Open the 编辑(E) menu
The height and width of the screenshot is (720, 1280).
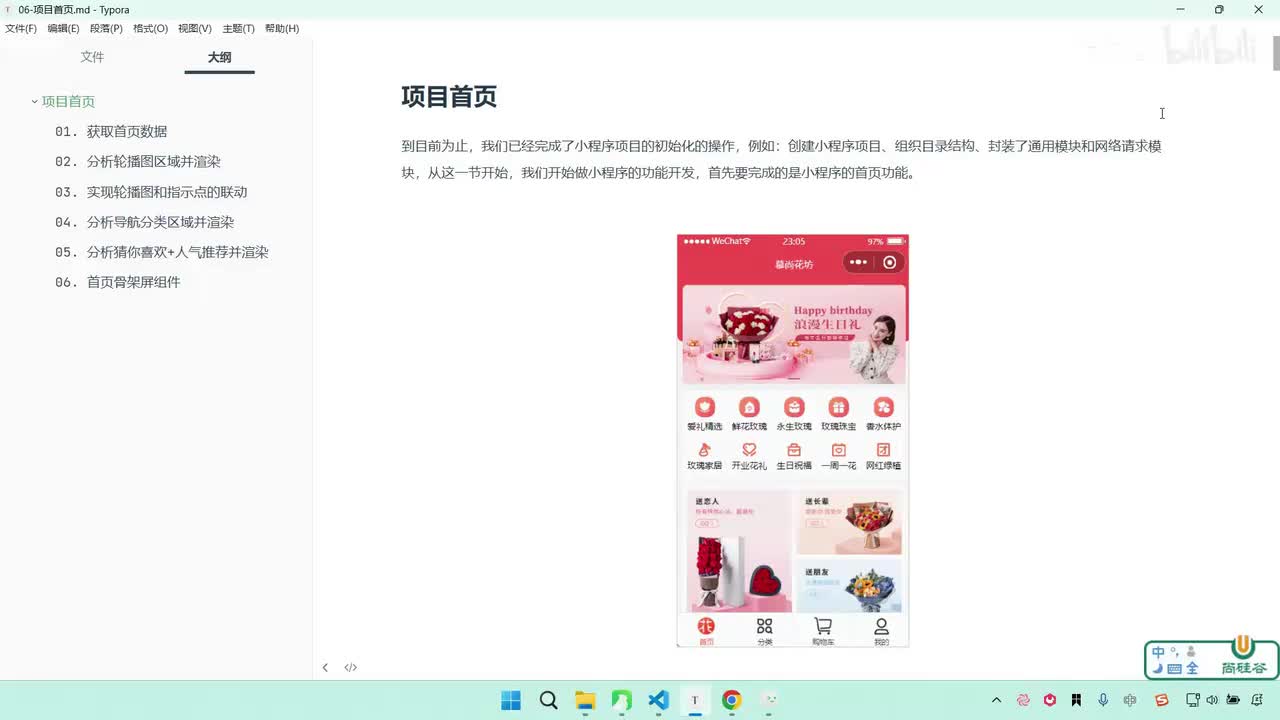click(x=63, y=28)
